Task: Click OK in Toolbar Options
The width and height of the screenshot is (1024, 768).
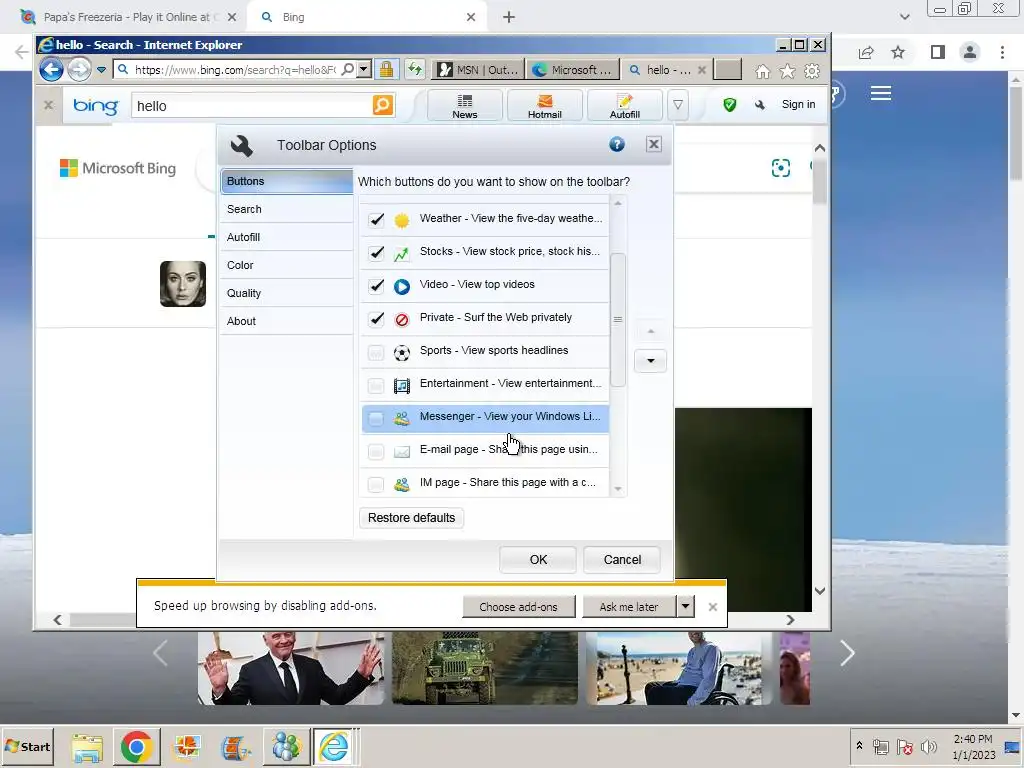Action: pos(538,560)
